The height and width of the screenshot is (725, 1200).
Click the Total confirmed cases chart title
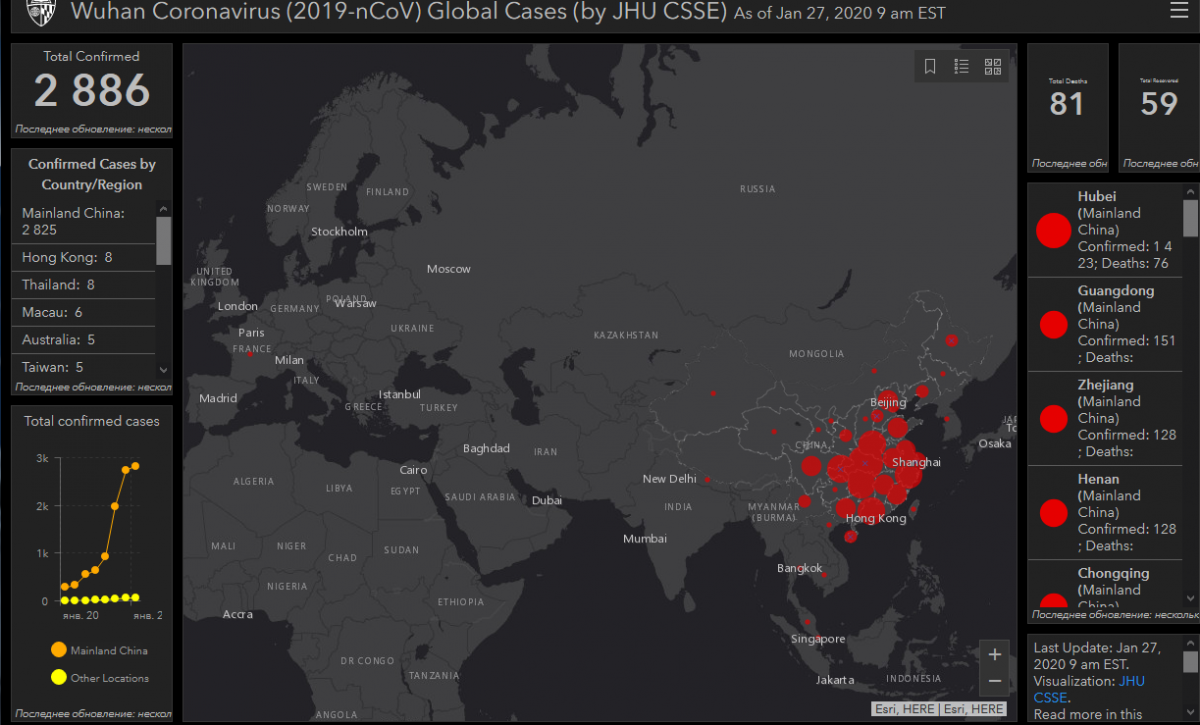point(92,422)
